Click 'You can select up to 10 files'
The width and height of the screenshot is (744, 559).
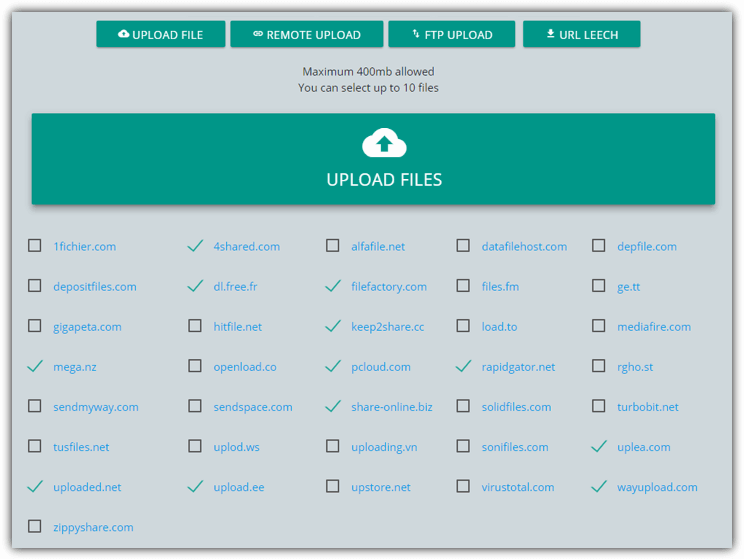click(368, 88)
